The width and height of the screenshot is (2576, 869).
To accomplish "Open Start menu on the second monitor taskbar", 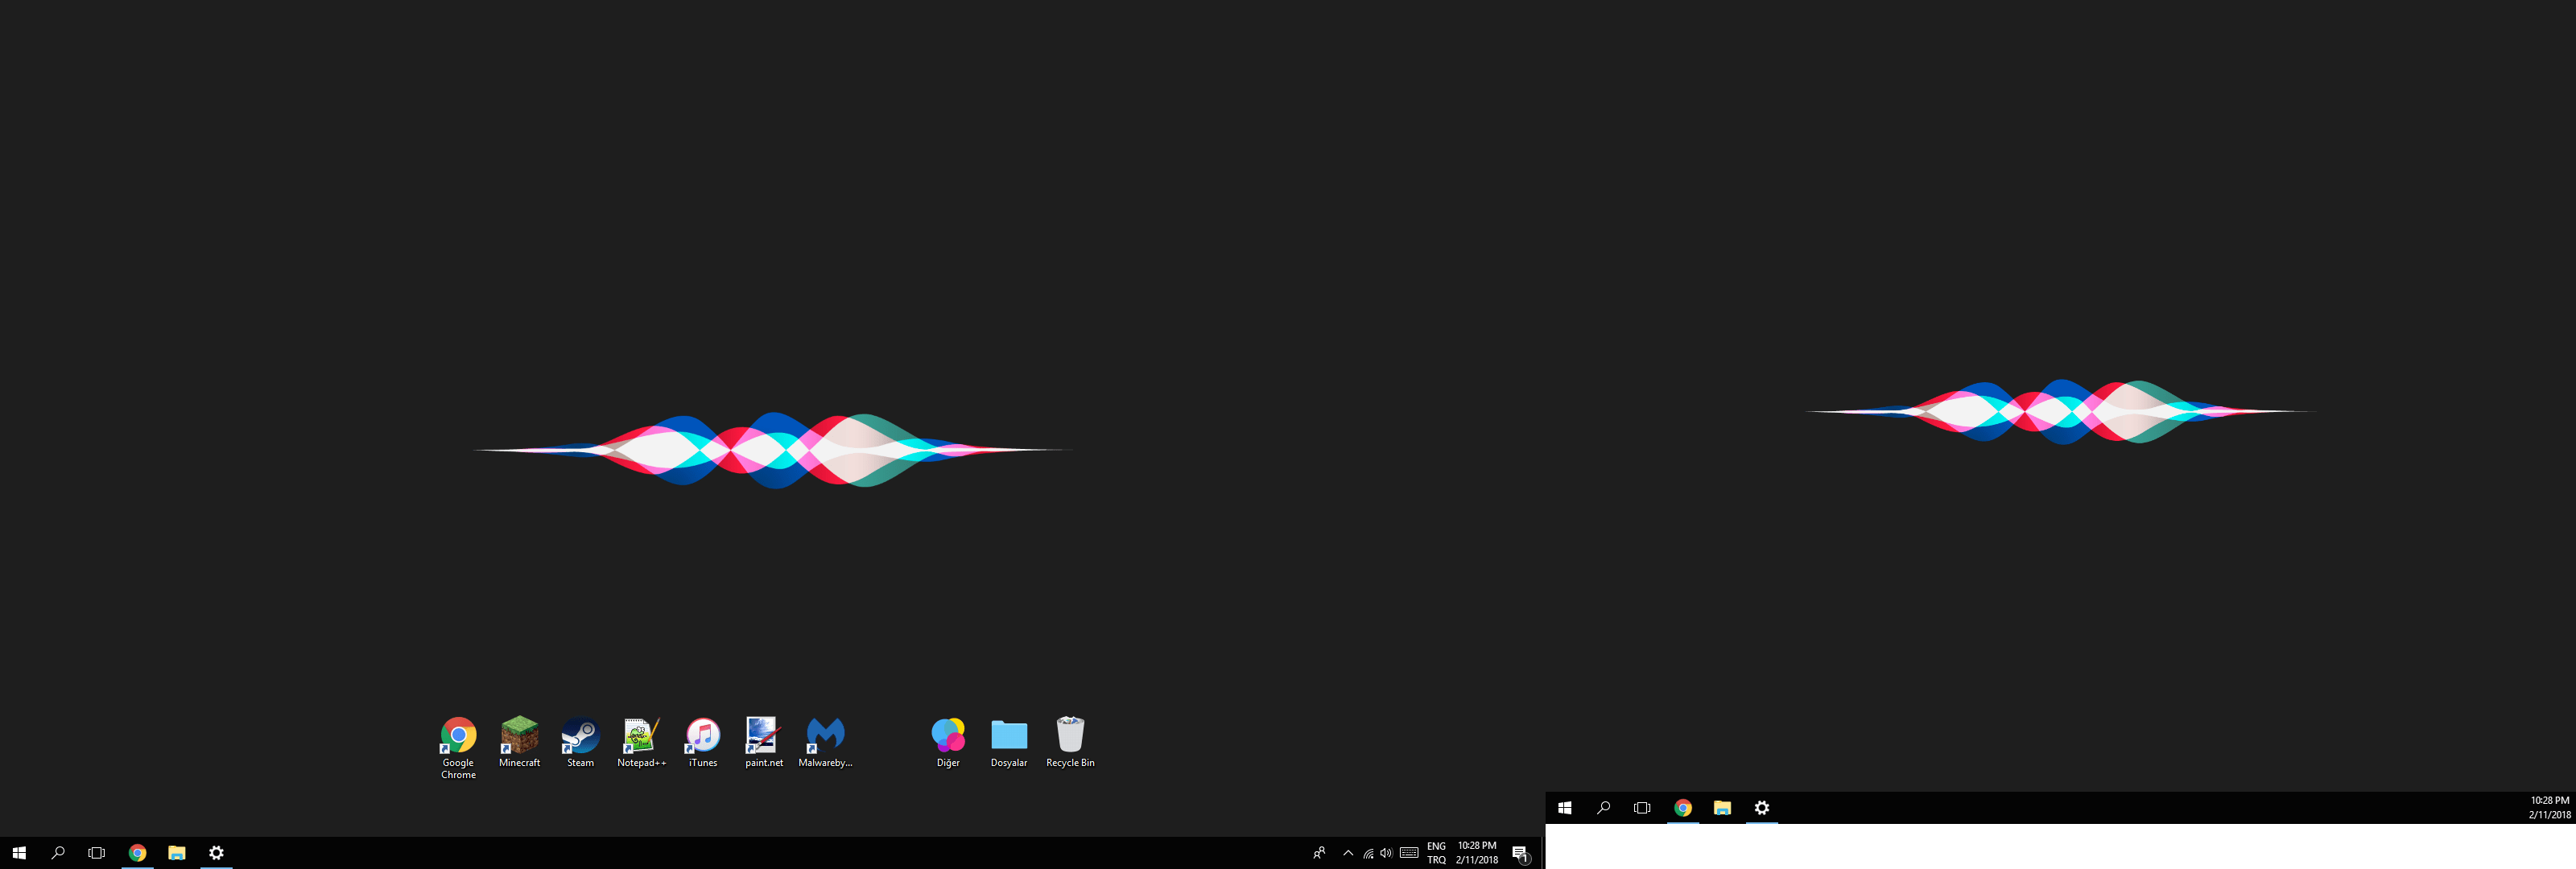I will coord(1565,808).
